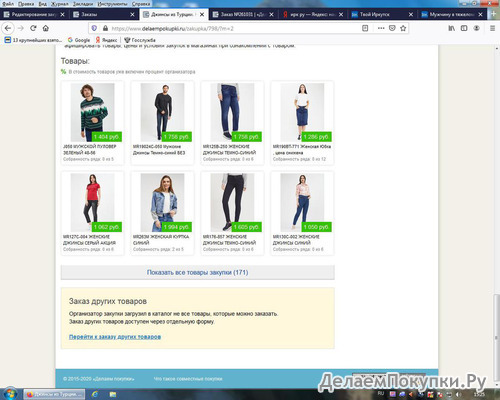This screenshot has height=400, width=500.
Task: Go to the browser home page icon
Action: [x=46, y=28]
